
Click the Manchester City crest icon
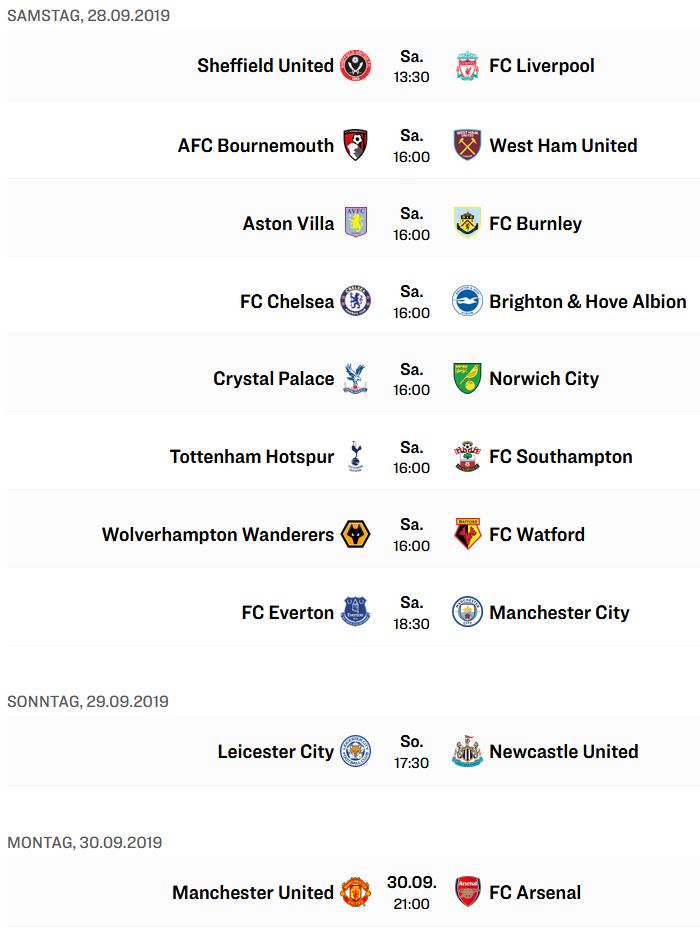coord(467,612)
